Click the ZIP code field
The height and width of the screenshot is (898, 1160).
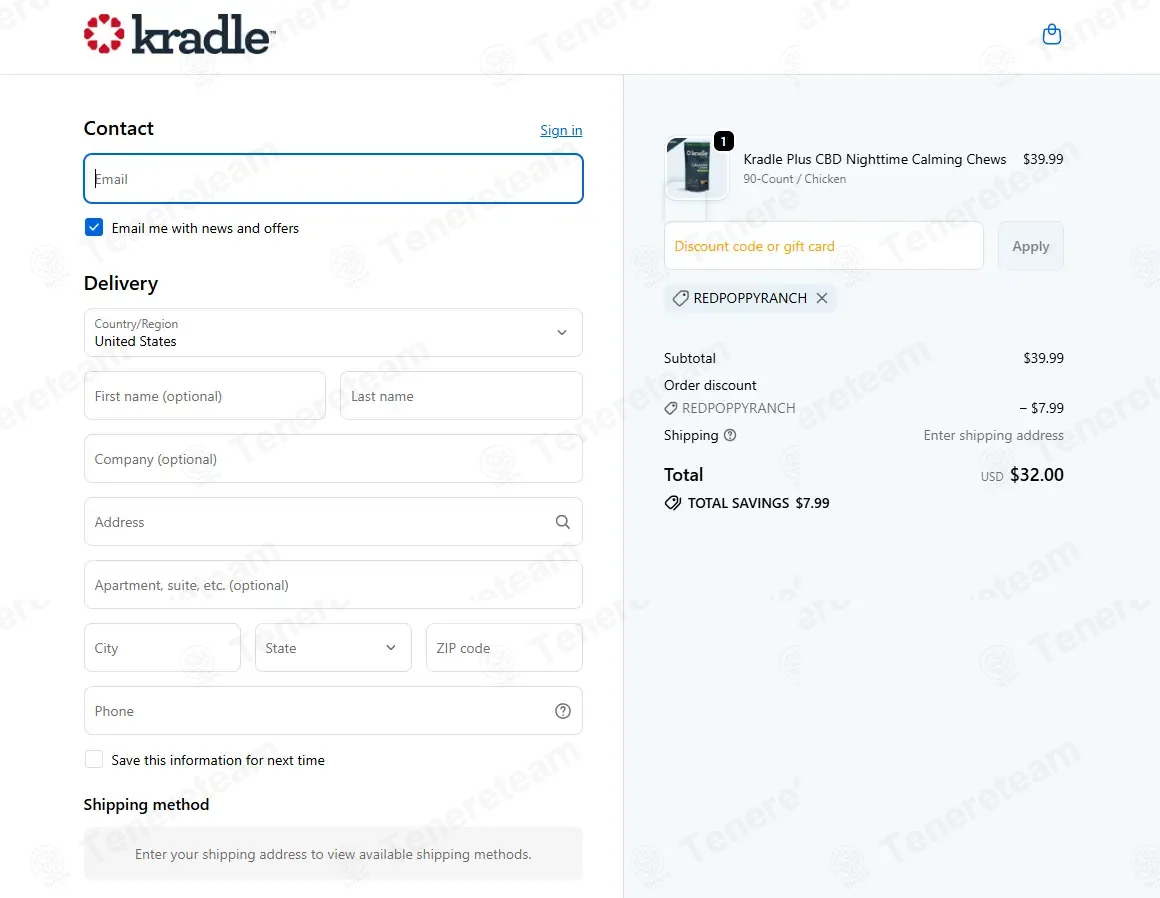click(504, 647)
